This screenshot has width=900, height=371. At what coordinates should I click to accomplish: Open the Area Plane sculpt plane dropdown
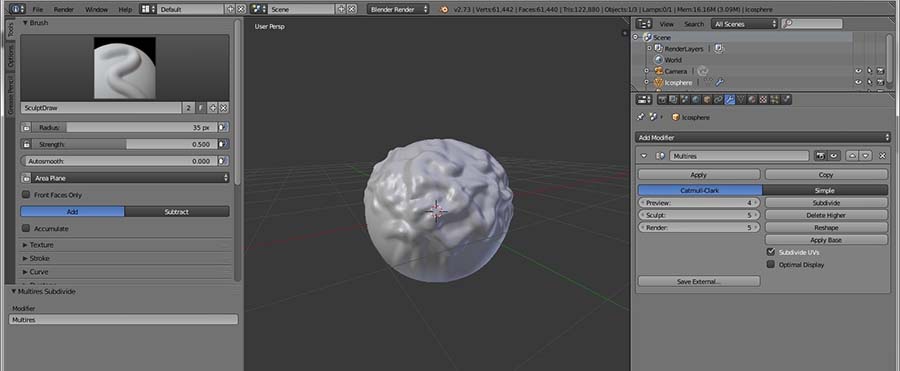[125, 178]
